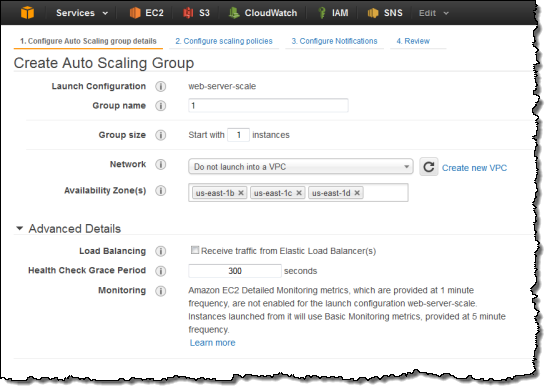Open the Edit toolbar menu
Image resolution: width=550 pixels, height=391 pixels.
434,13
